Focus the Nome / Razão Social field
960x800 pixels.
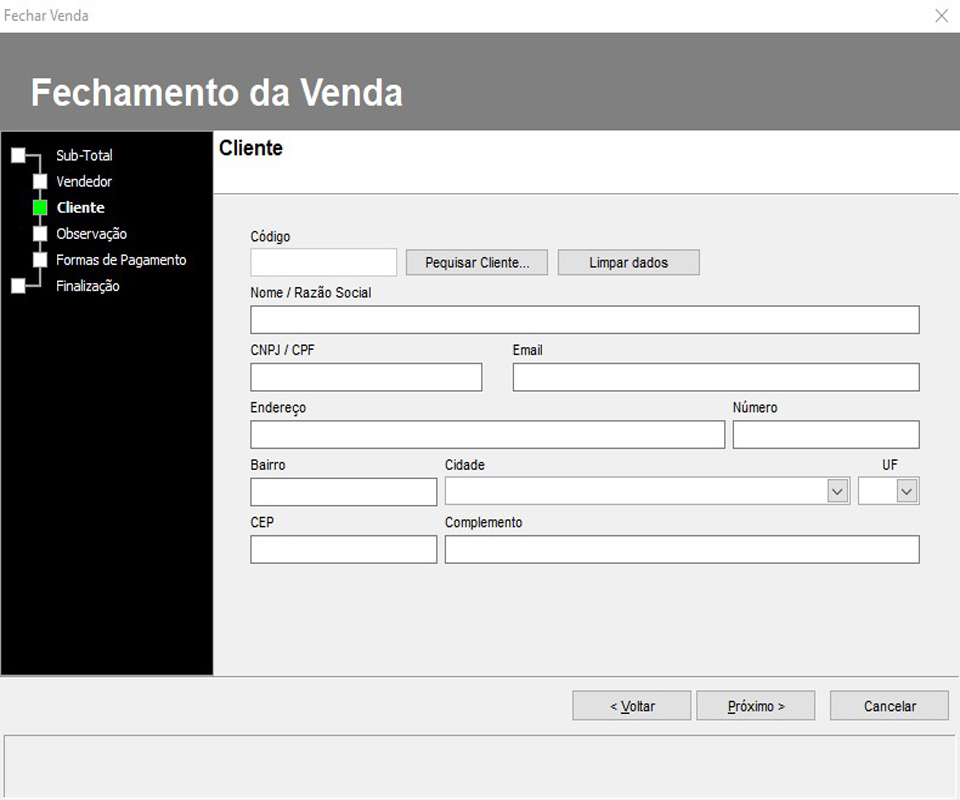click(584, 319)
